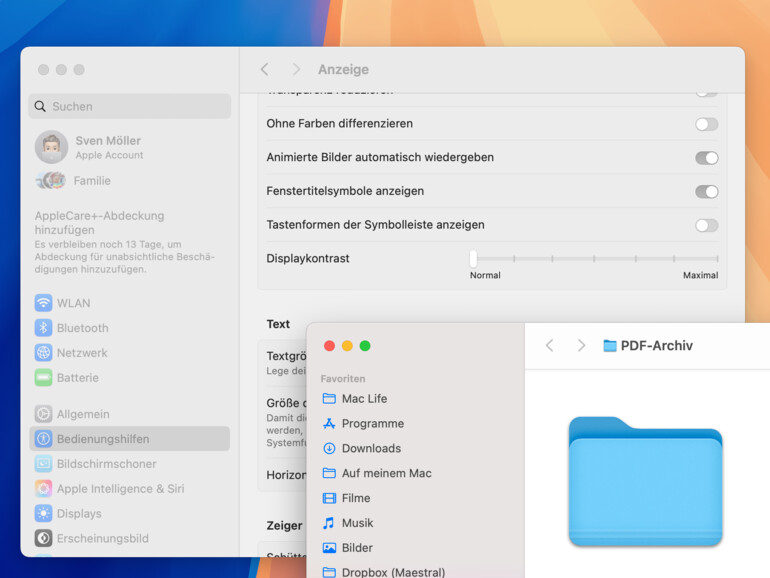Screen dimensions: 770x578
Task: Select the large blue folder thumbnail
Action: coord(645,481)
